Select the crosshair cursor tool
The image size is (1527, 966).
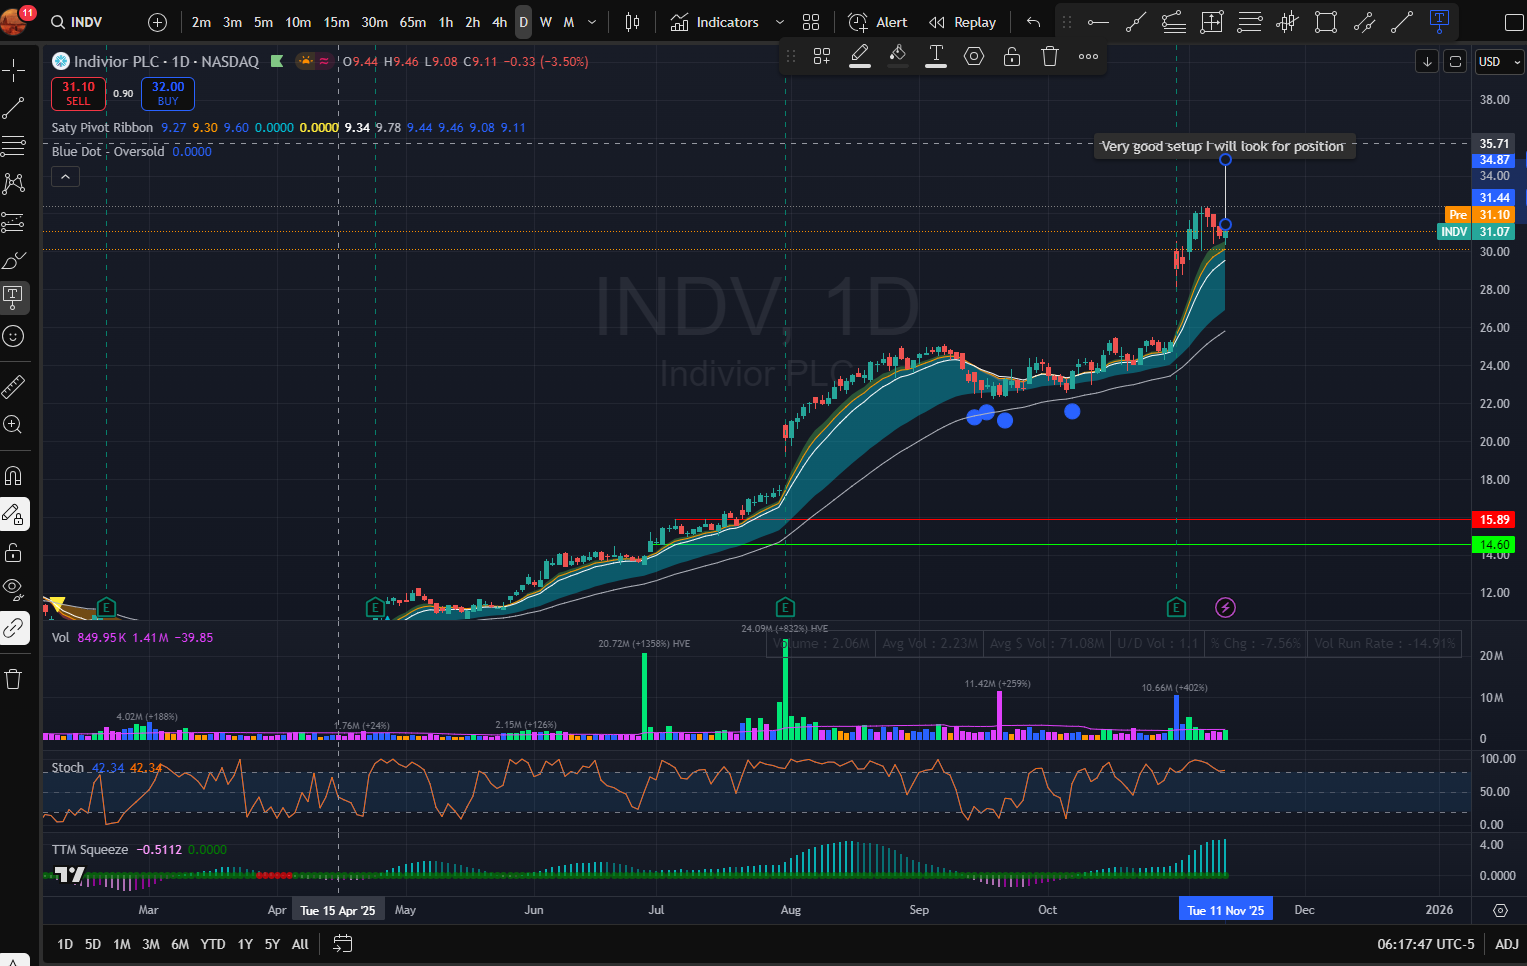click(x=14, y=70)
